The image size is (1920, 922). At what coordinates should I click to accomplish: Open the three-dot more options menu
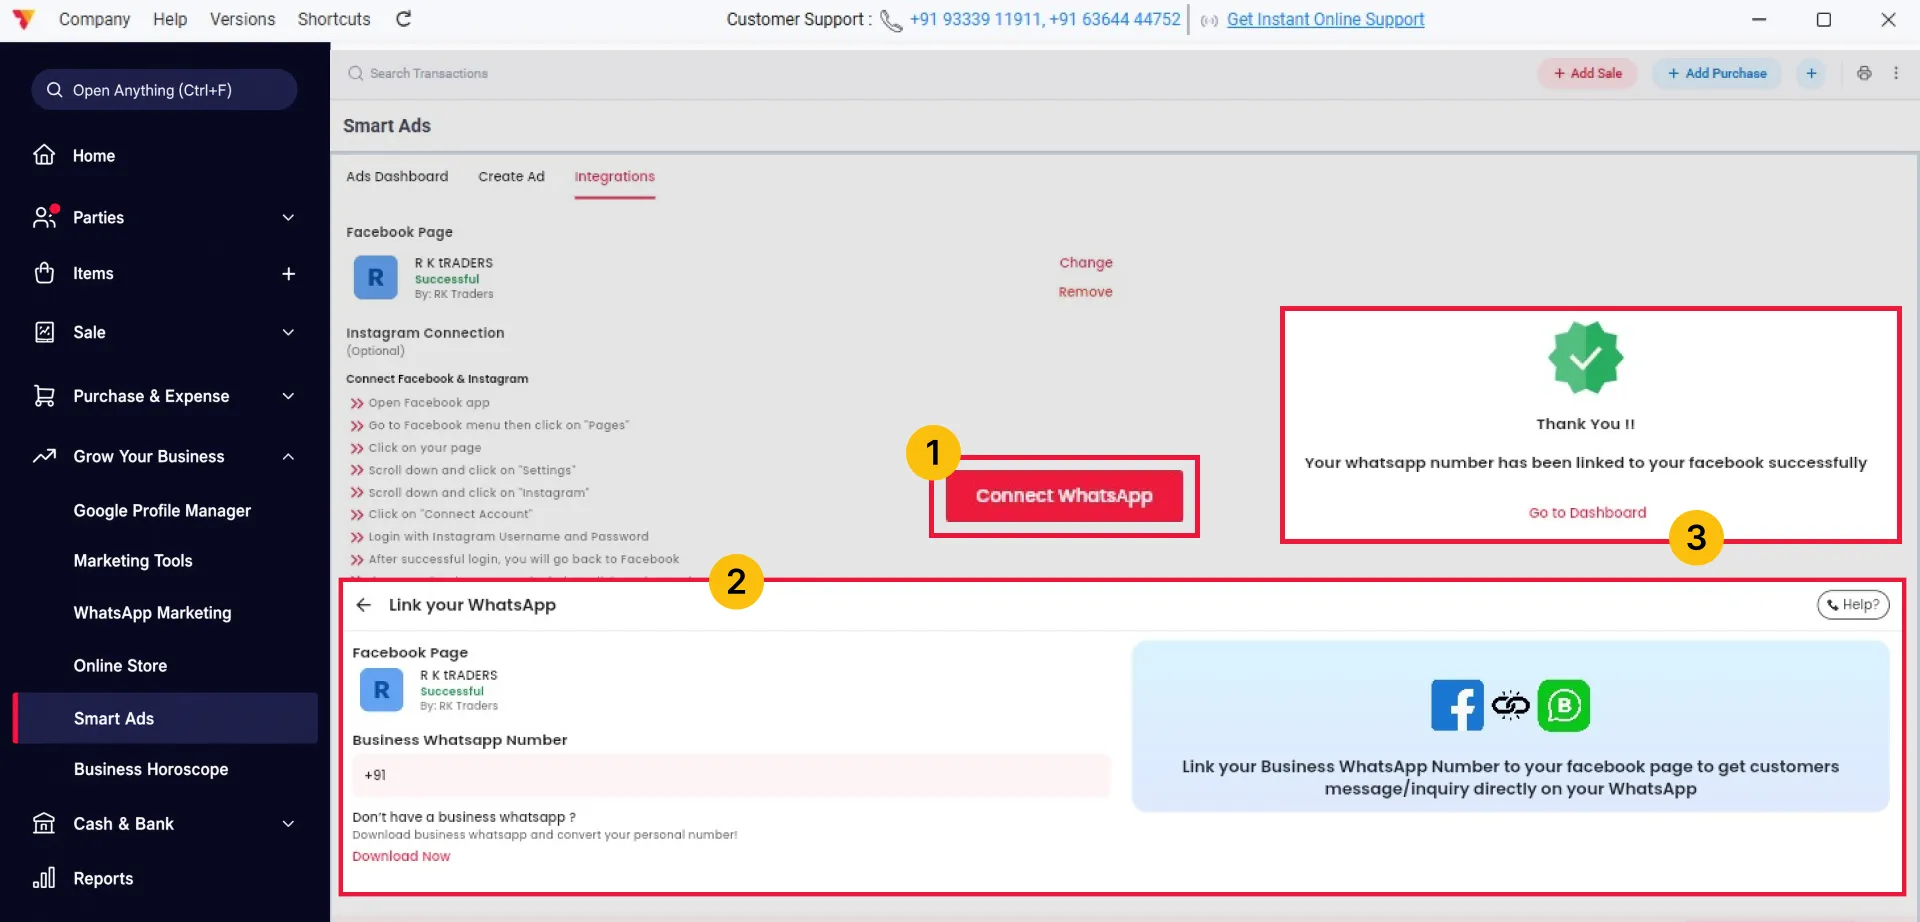[1896, 73]
